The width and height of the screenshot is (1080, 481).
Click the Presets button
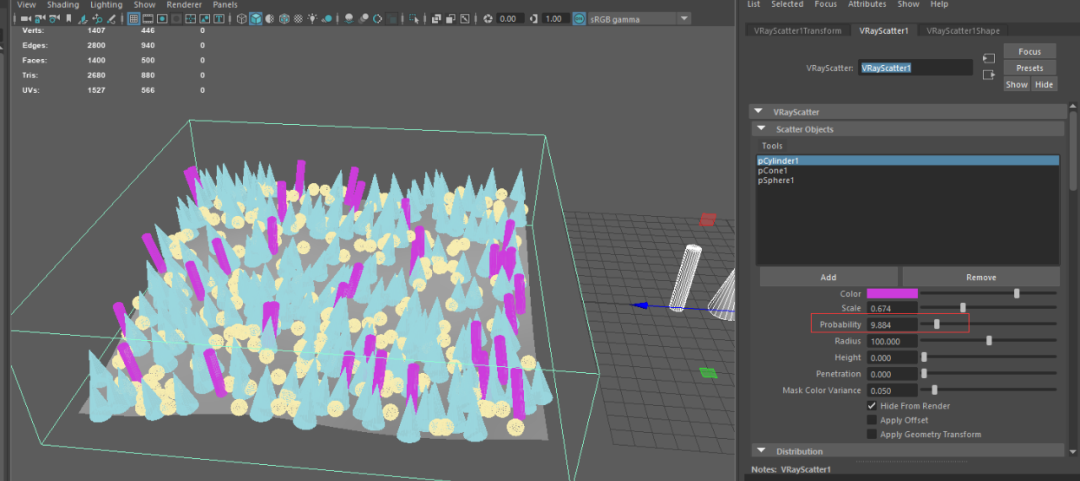[1029, 68]
